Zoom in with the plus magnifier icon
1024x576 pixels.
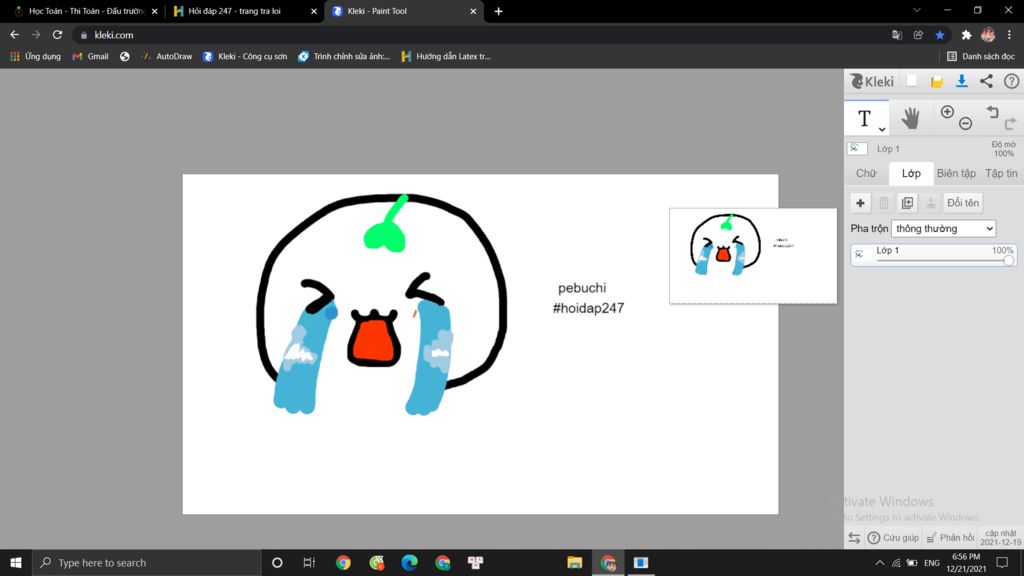coord(947,112)
